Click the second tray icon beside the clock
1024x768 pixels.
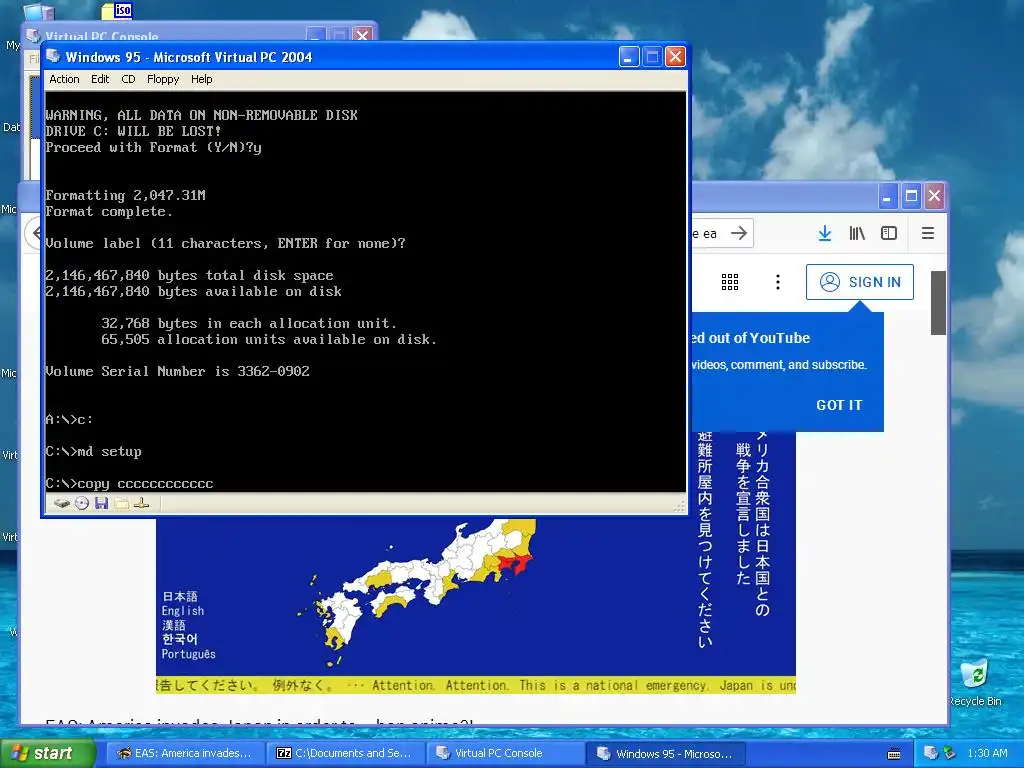coord(950,753)
